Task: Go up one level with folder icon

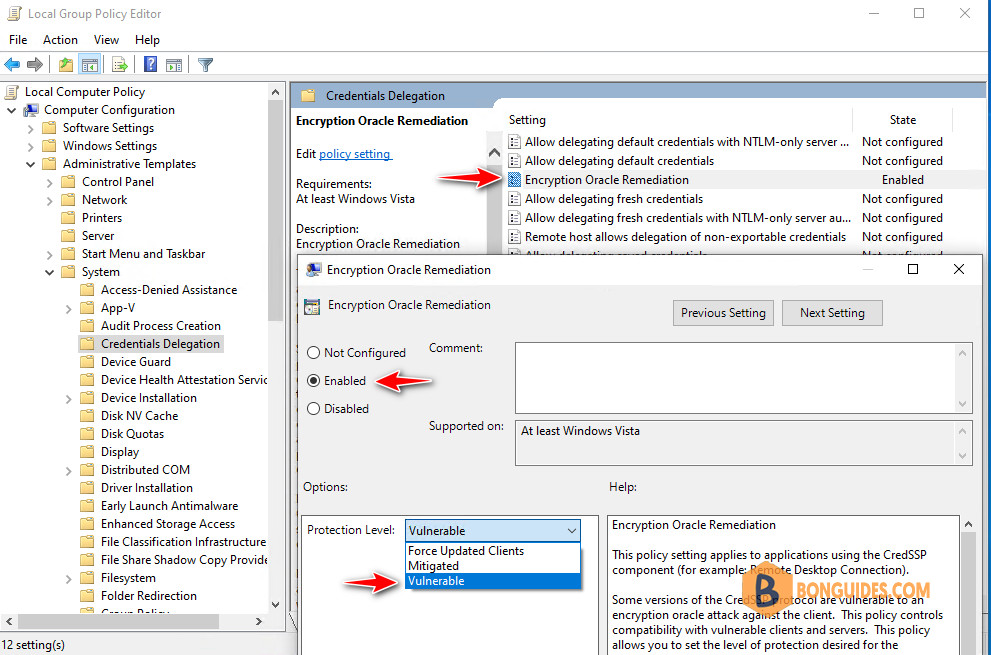Action: pos(65,64)
